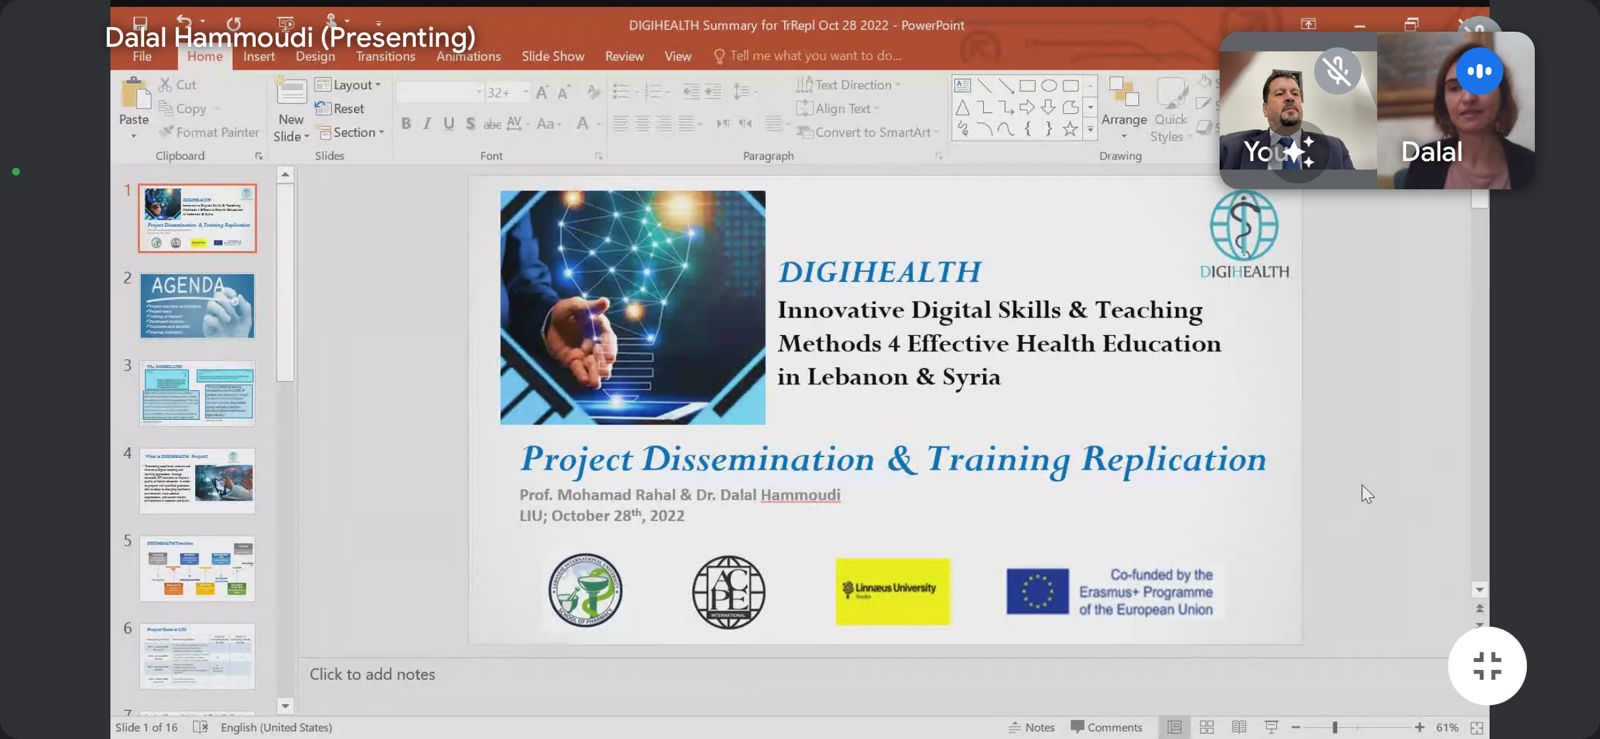Click Reset slide button

340,108
